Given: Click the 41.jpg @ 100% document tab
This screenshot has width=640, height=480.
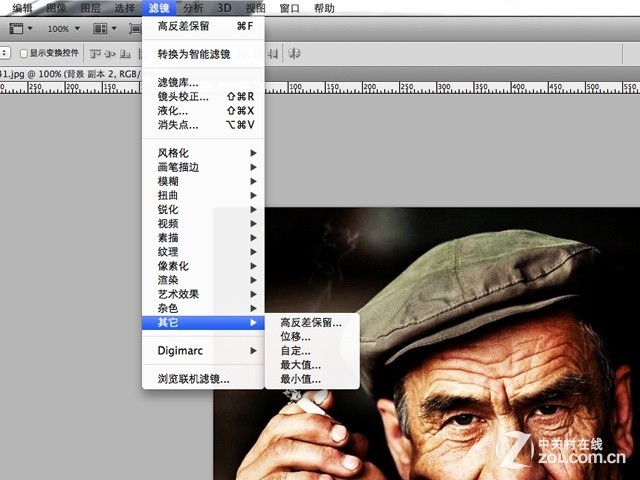Looking at the screenshot, I should [x=70, y=74].
